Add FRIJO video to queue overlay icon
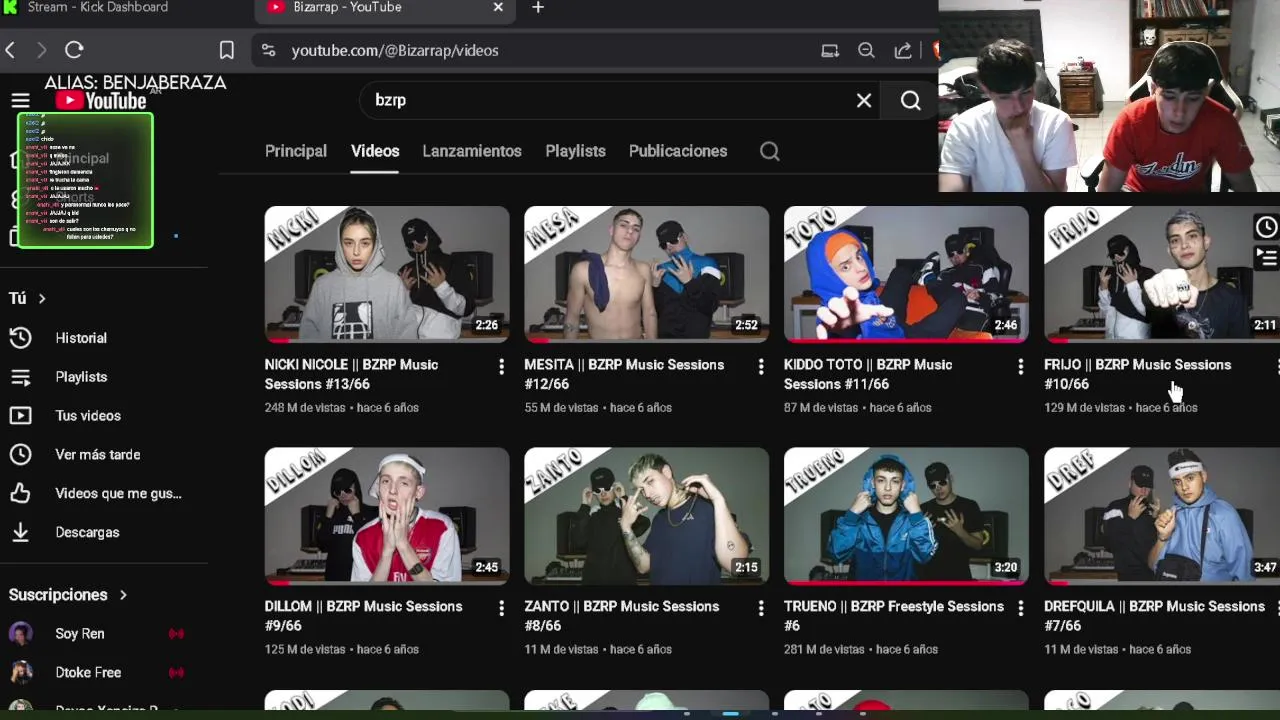The width and height of the screenshot is (1280, 720). tap(1266, 258)
